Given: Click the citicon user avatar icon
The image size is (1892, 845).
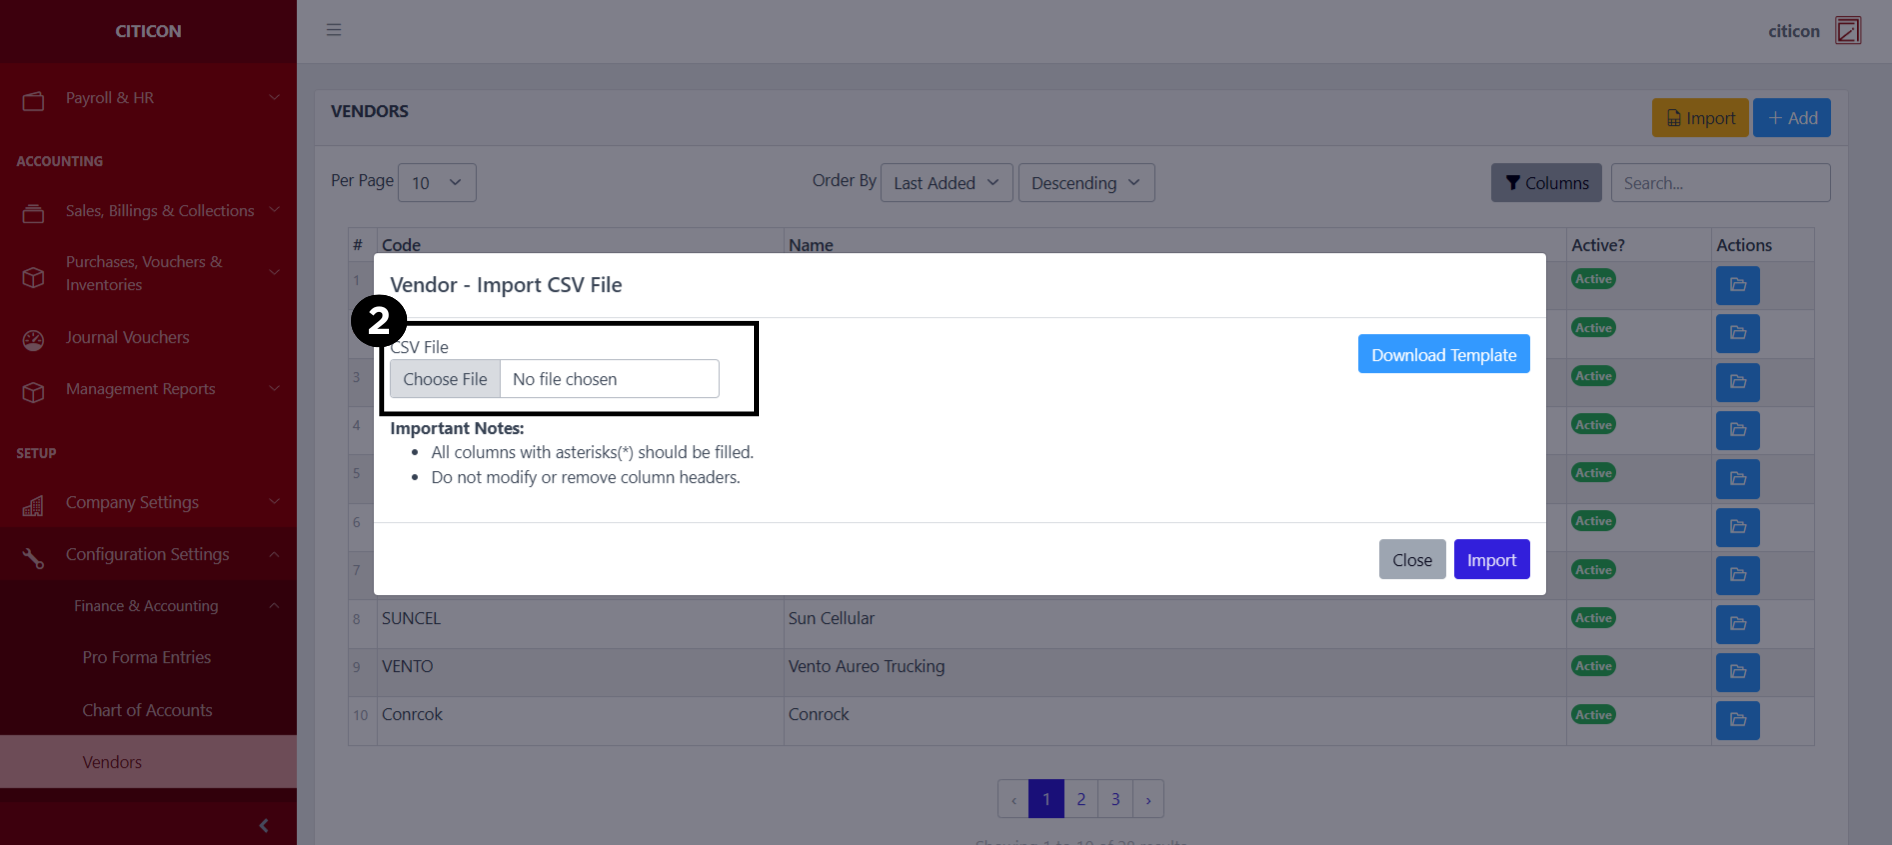Looking at the screenshot, I should 1847,30.
